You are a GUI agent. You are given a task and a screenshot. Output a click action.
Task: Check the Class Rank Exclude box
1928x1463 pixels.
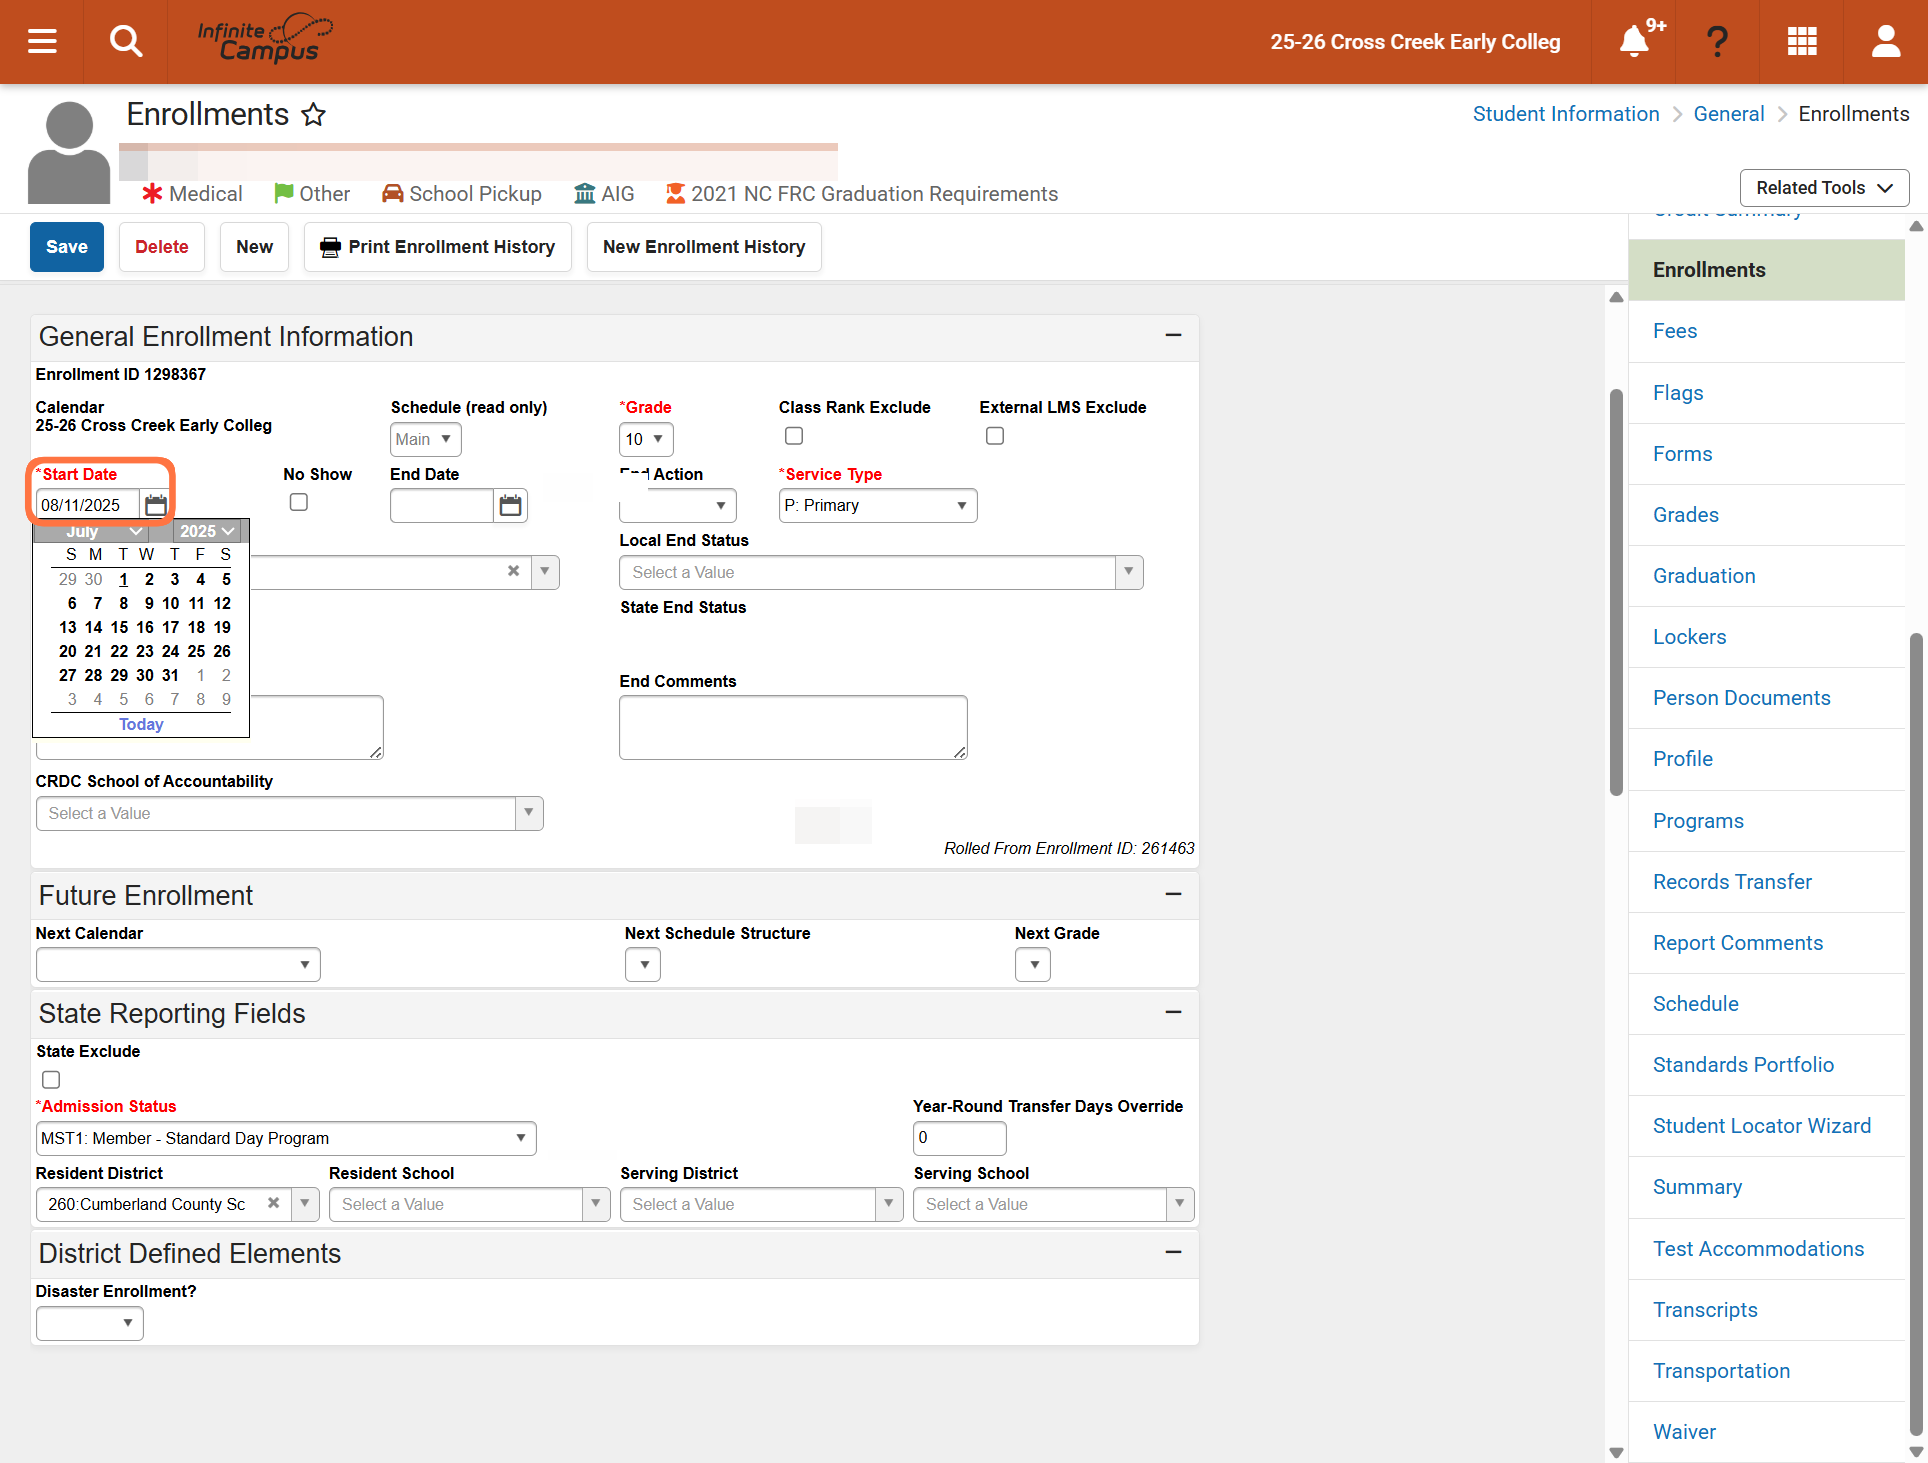tap(794, 436)
